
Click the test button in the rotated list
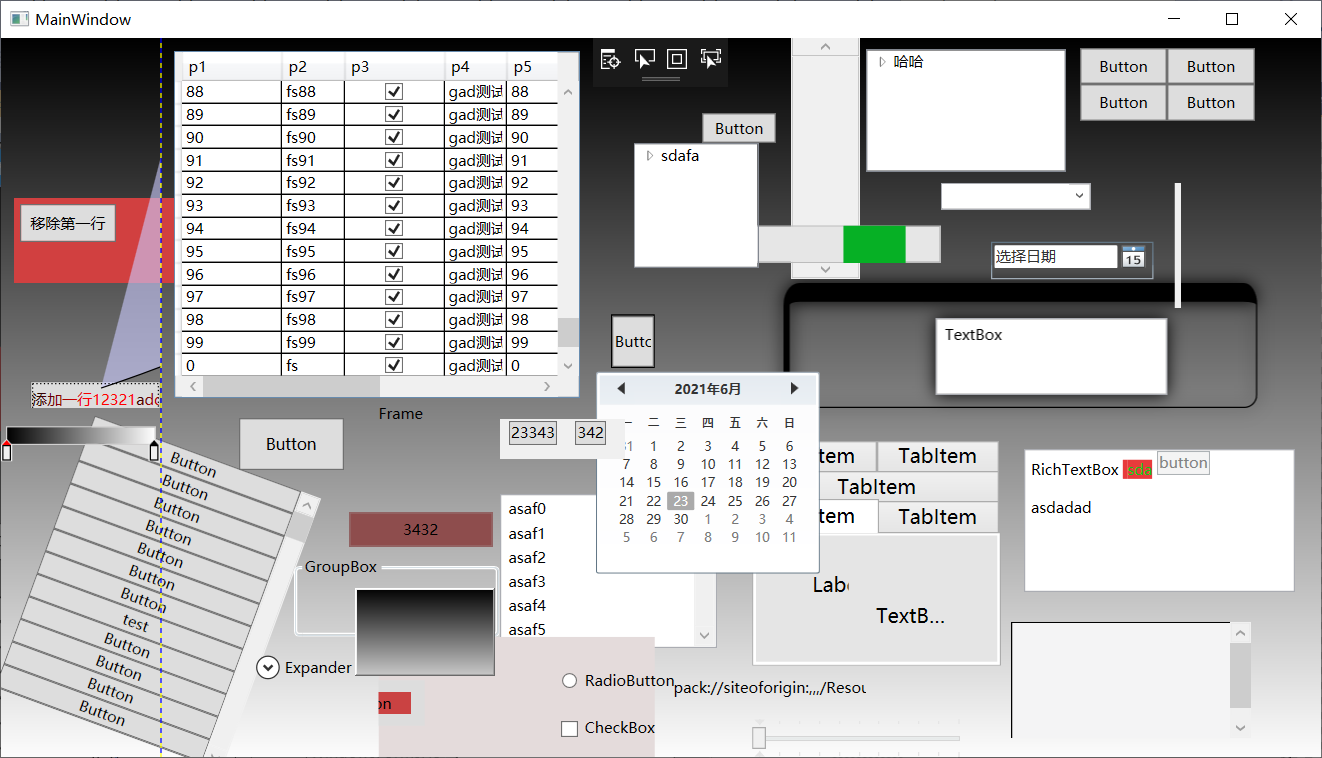pyautogui.click(x=136, y=625)
